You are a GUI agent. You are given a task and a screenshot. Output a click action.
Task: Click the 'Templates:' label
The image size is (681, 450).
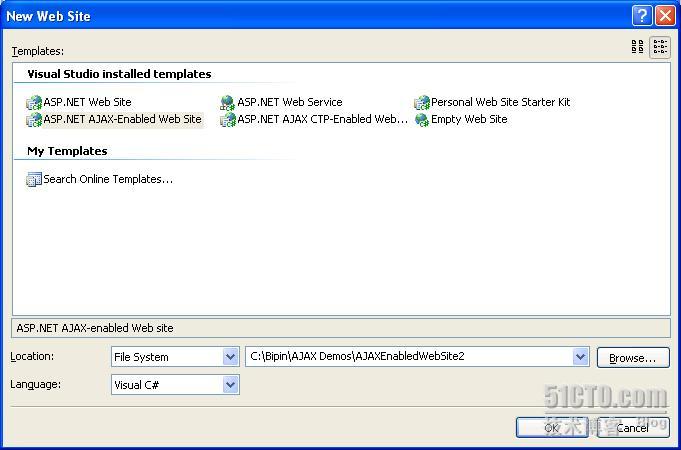(38, 51)
